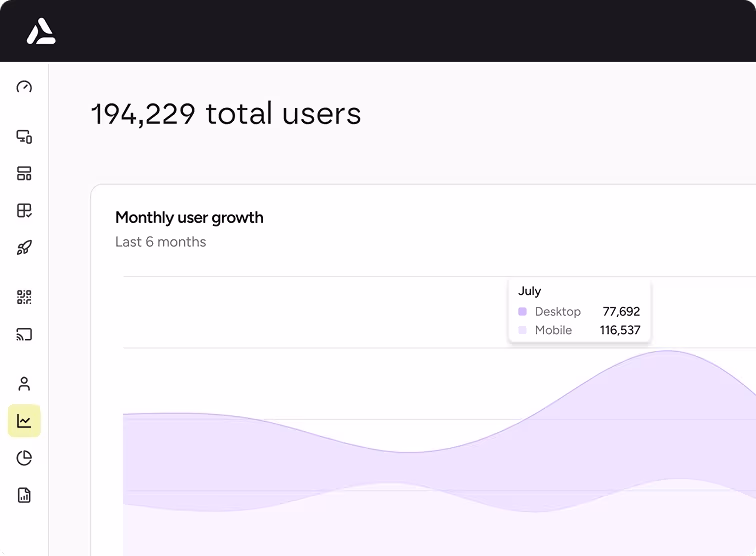Screen dimensions: 756x556
Task: Click the document bar chart report icon
Action: pyautogui.click(x=24, y=495)
